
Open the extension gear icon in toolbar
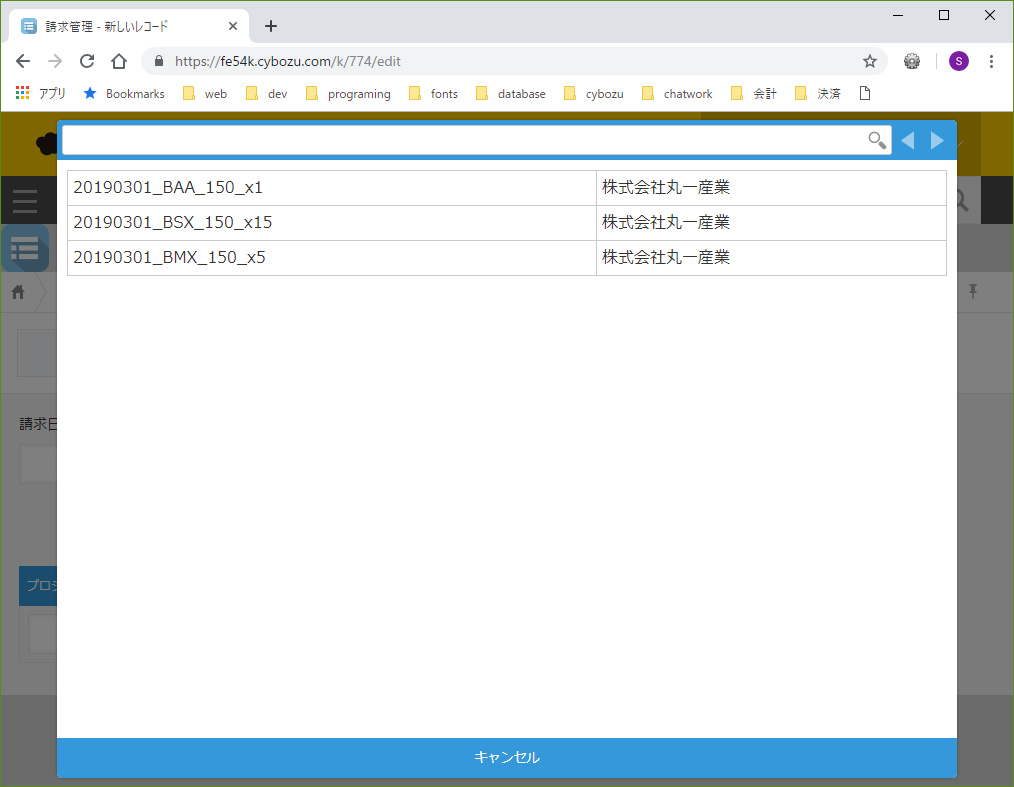coord(912,61)
